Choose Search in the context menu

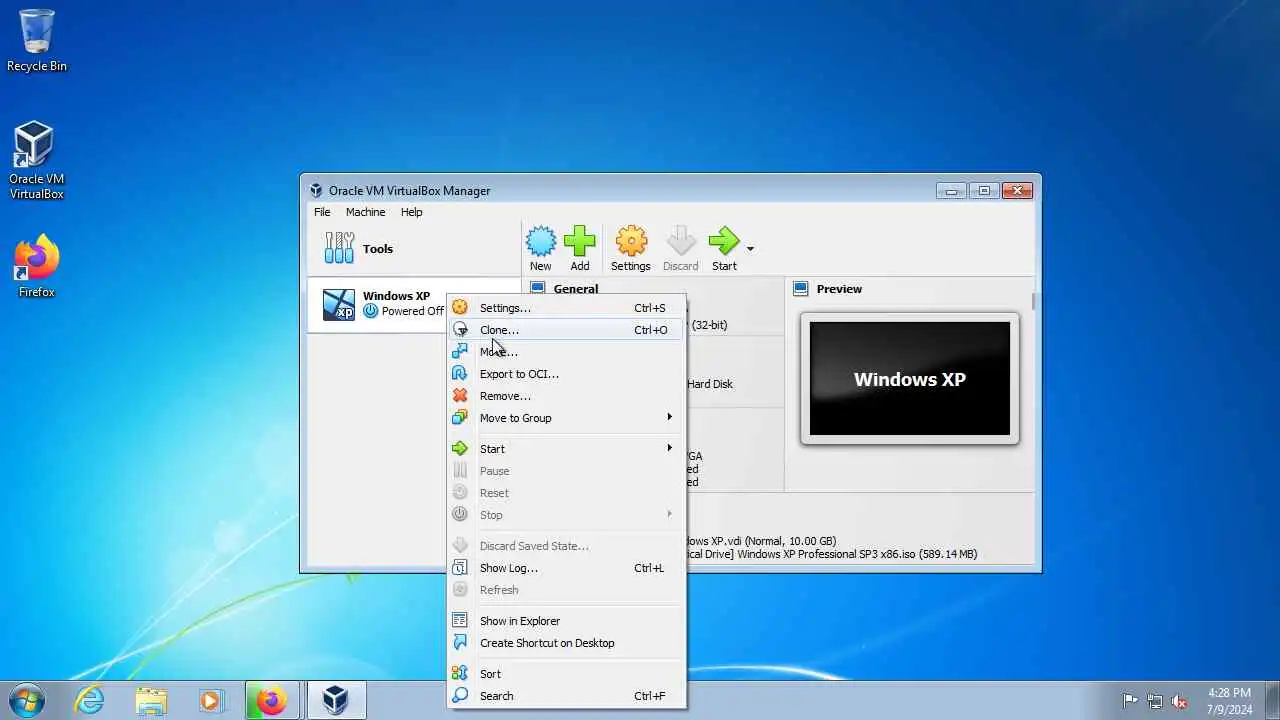566,696
